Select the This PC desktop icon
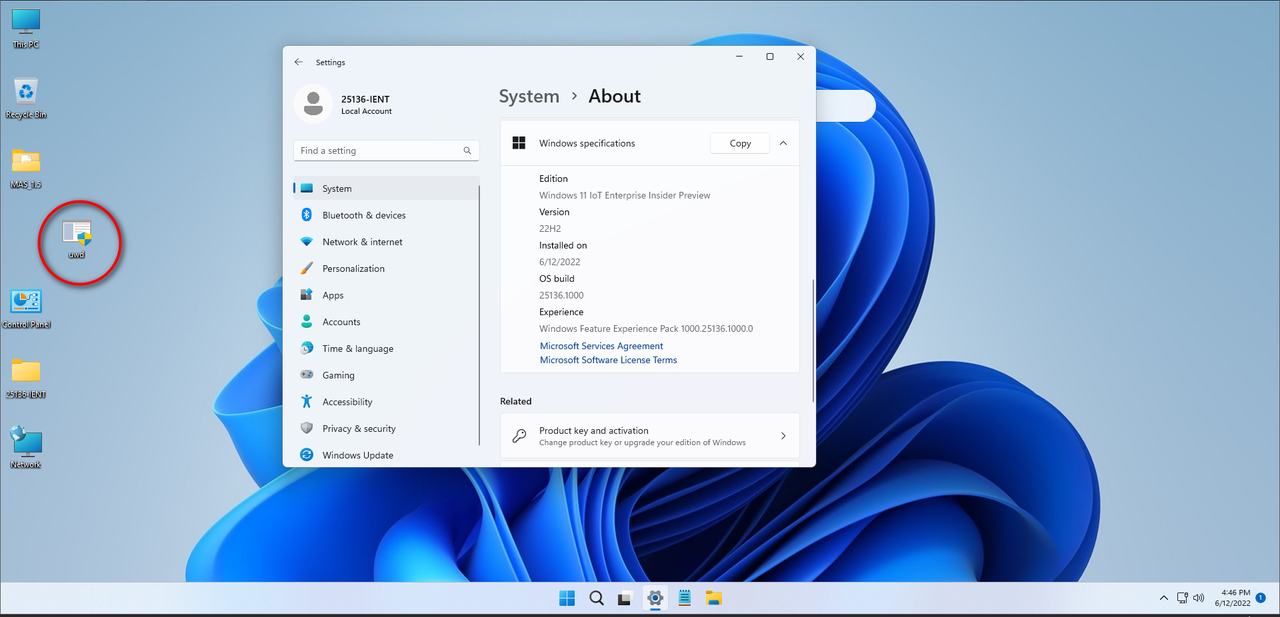The image size is (1280, 617). click(26, 28)
